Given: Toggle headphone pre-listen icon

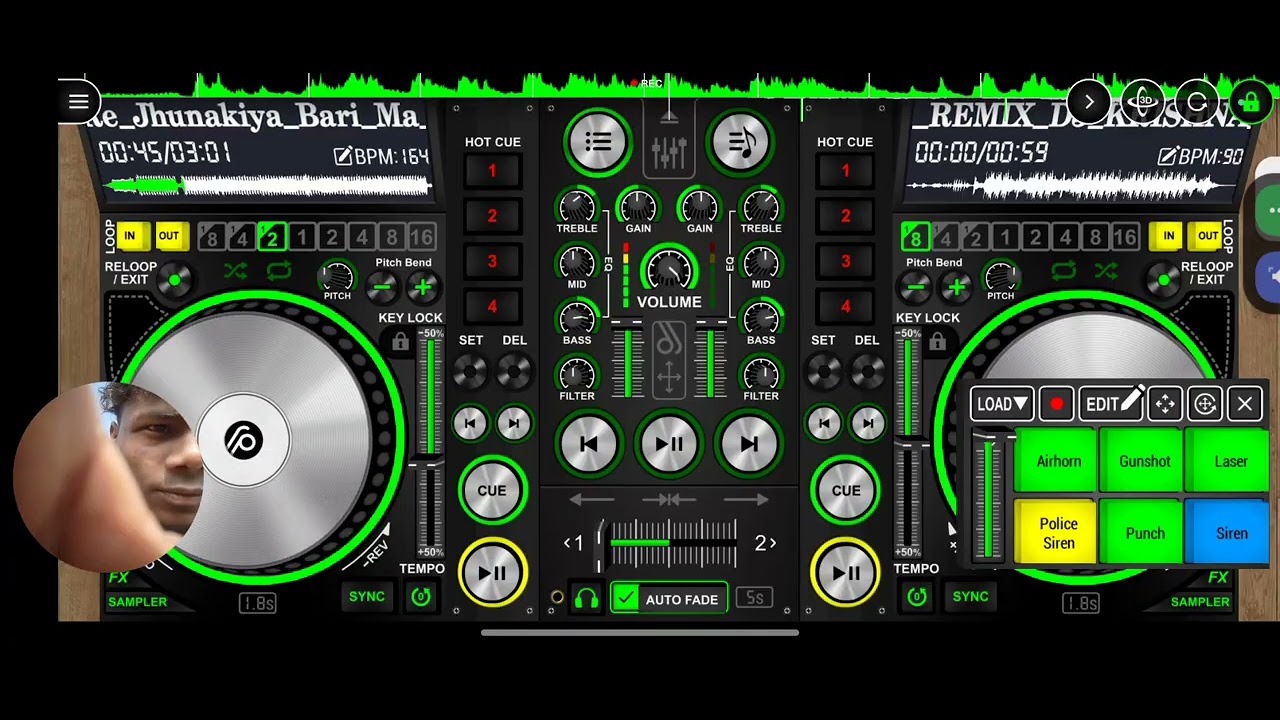Looking at the screenshot, I should pyautogui.click(x=586, y=599).
